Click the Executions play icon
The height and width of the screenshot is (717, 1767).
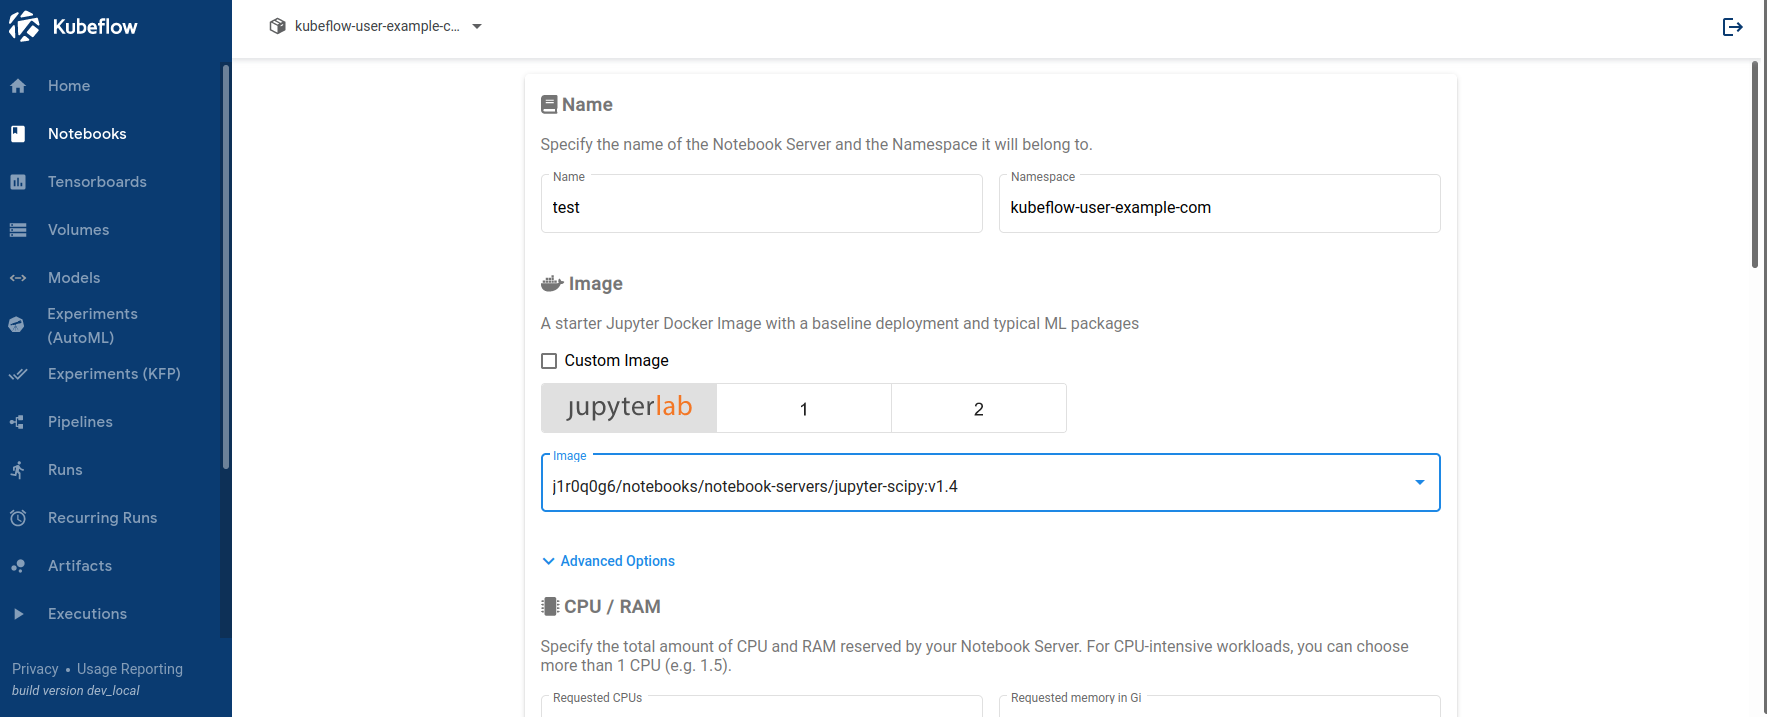[x=18, y=614]
